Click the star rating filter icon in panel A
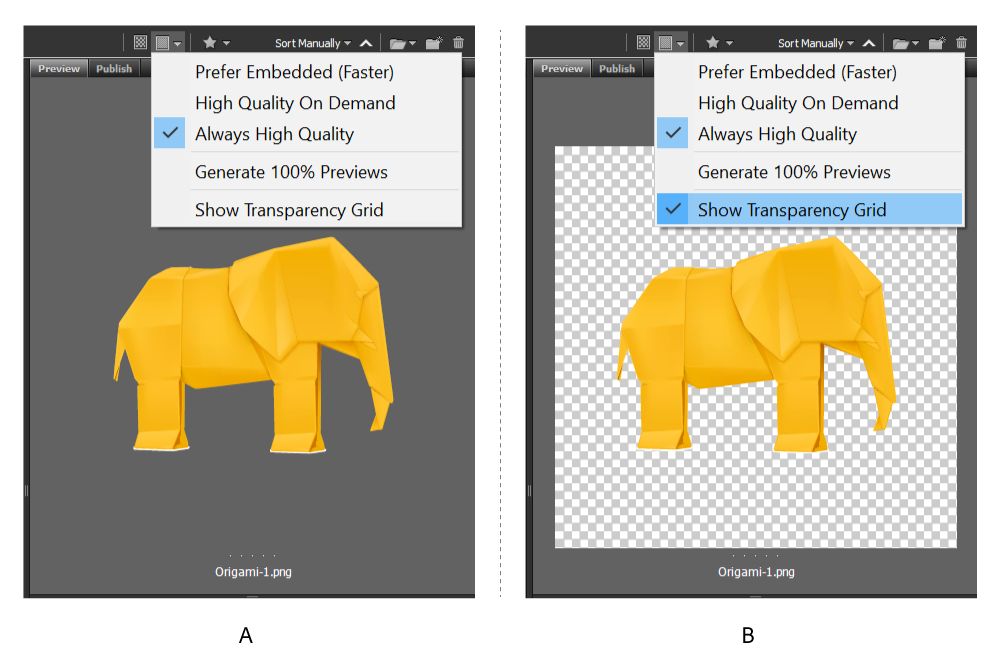 pyautogui.click(x=209, y=42)
